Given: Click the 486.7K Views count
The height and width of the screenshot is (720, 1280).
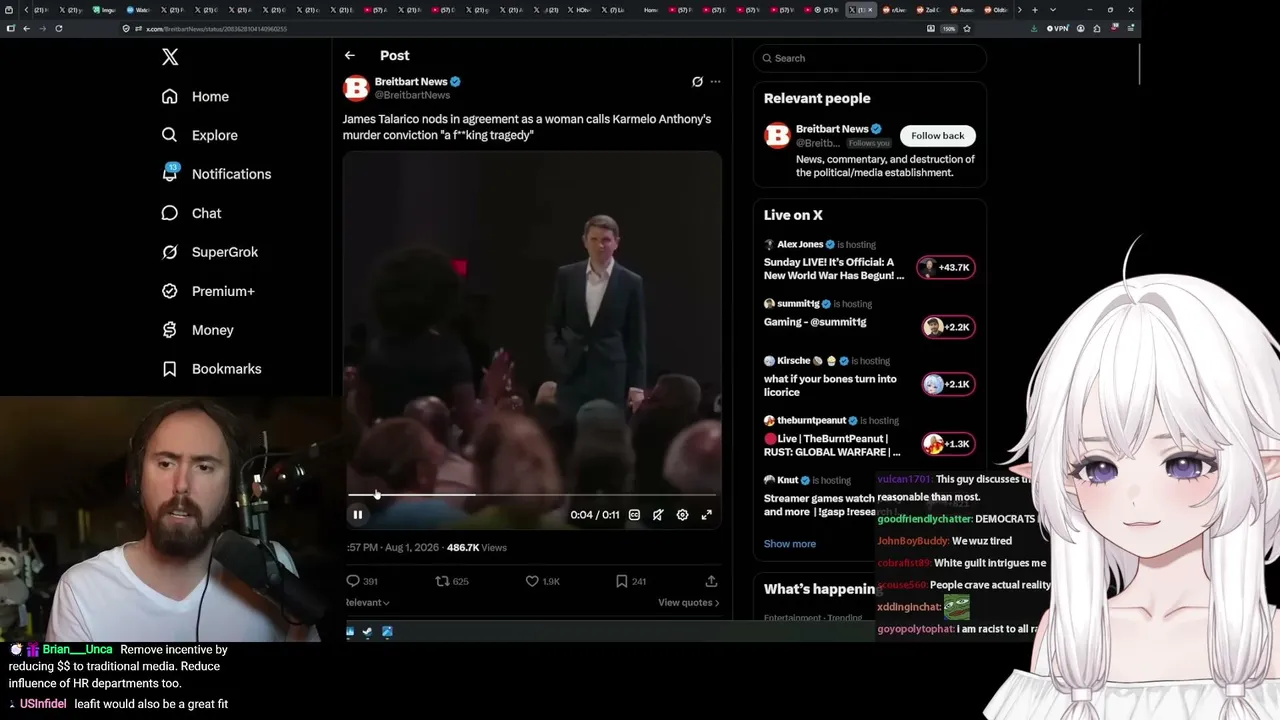Looking at the screenshot, I should [x=477, y=548].
